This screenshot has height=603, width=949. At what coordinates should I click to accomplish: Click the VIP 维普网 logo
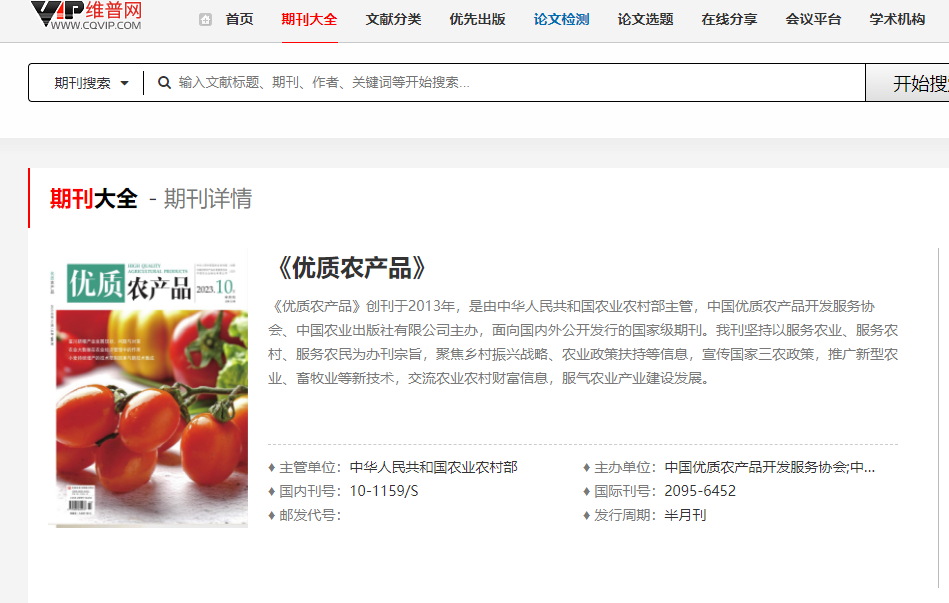(87, 16)
